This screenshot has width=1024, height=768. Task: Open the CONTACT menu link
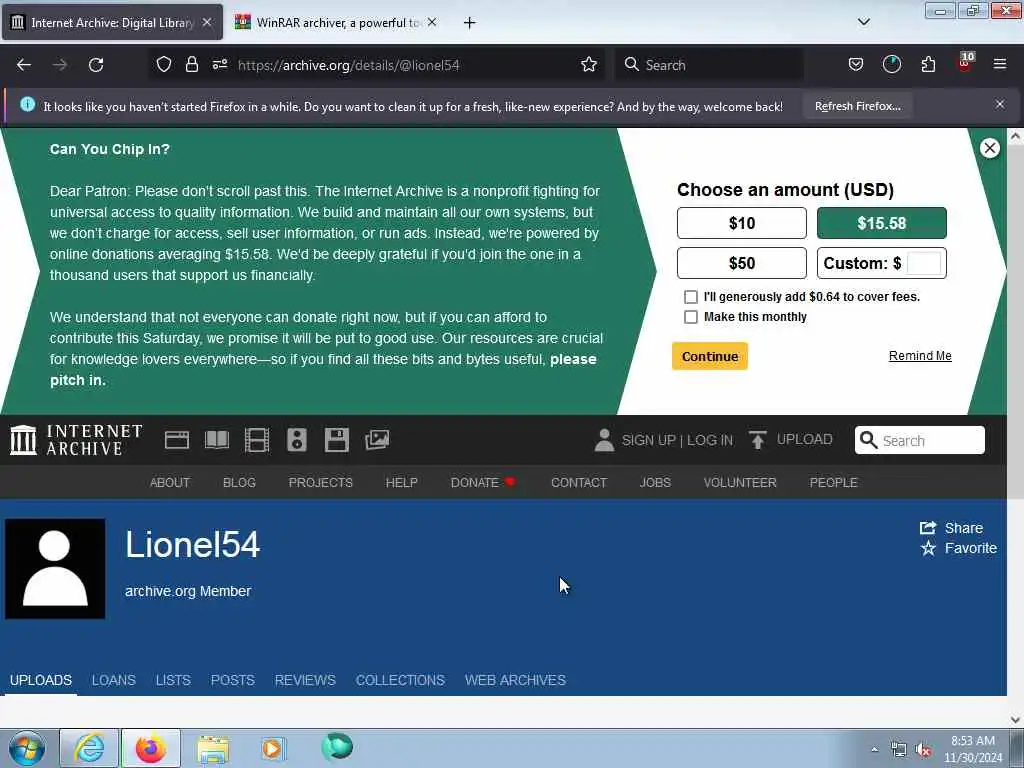(579, 483)
